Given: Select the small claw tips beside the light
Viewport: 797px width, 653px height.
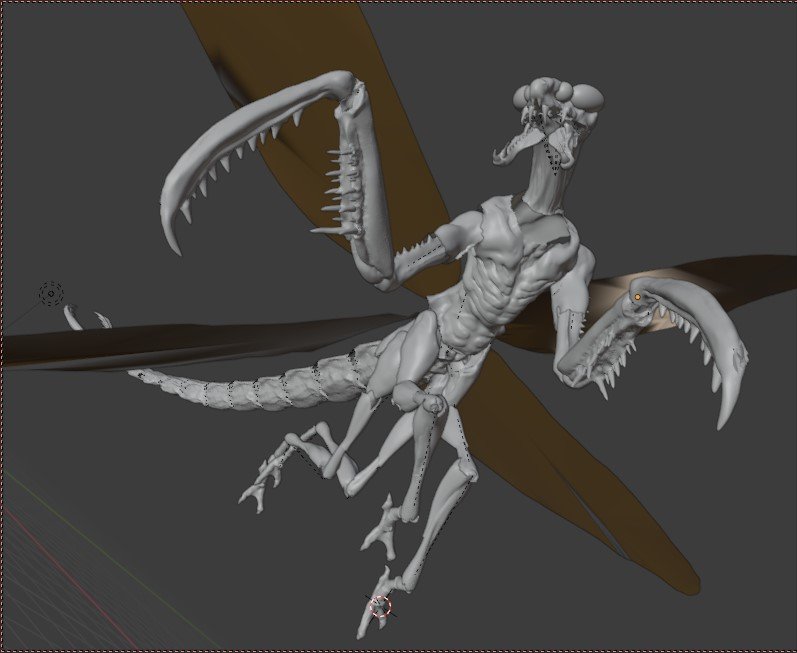Looking at the screenshot, I should (x=85, y=319).
